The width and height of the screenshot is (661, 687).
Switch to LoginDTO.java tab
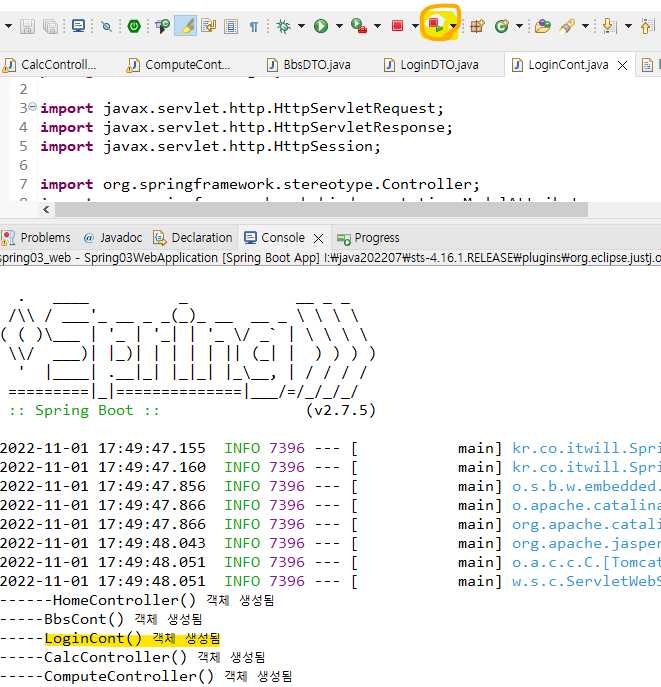coord(431,65)
